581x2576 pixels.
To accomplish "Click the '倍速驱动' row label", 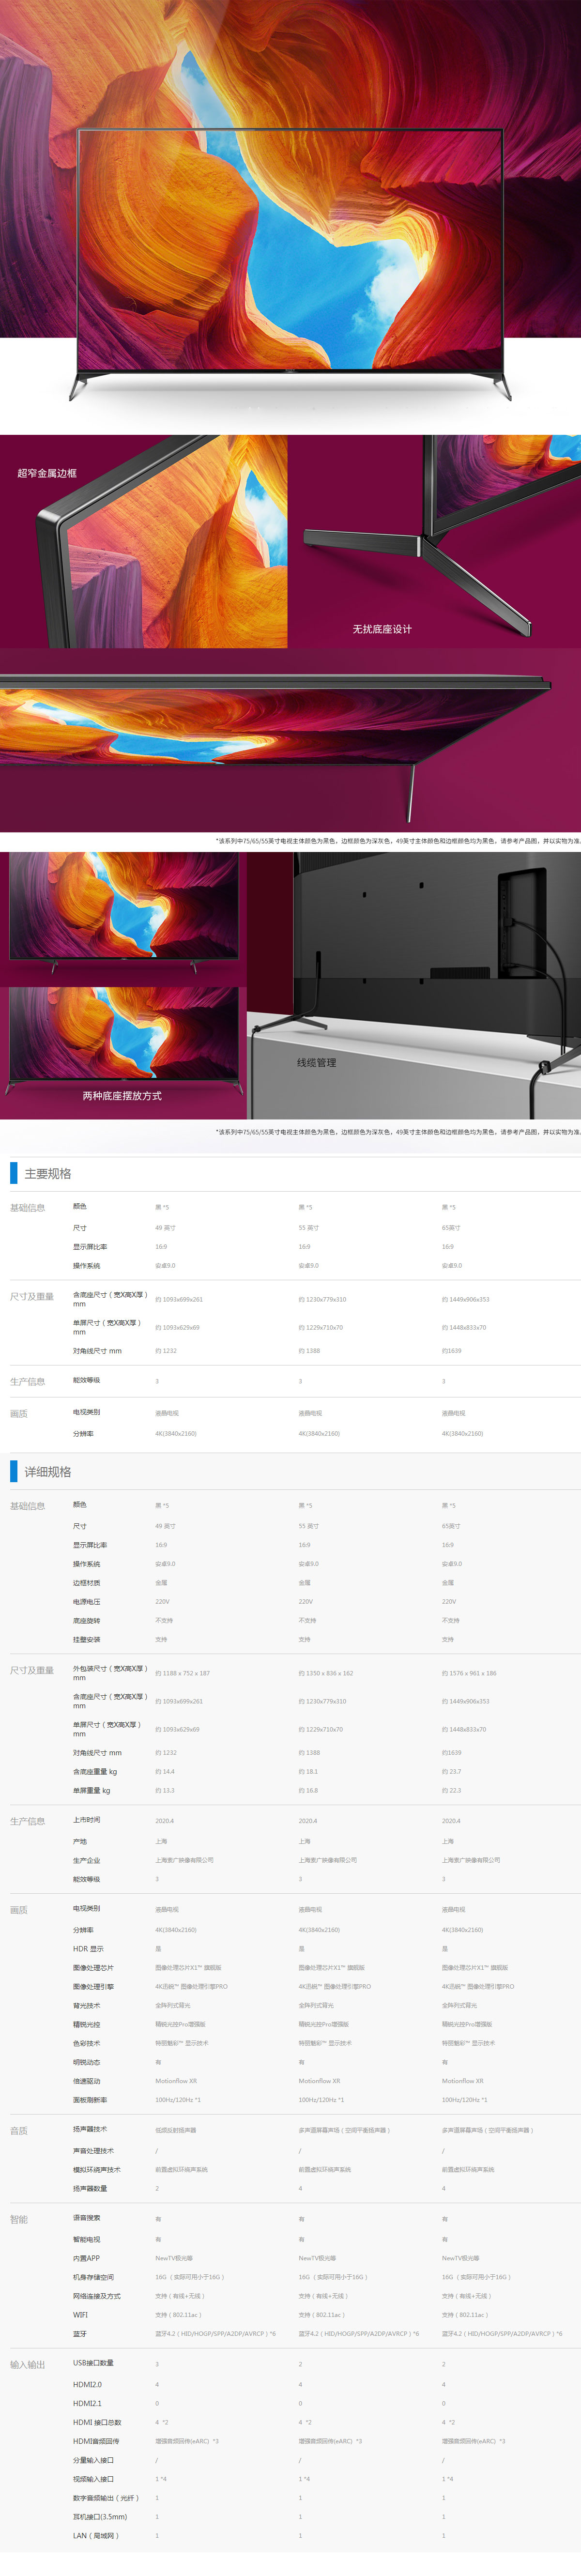I will coord(87,2081).
